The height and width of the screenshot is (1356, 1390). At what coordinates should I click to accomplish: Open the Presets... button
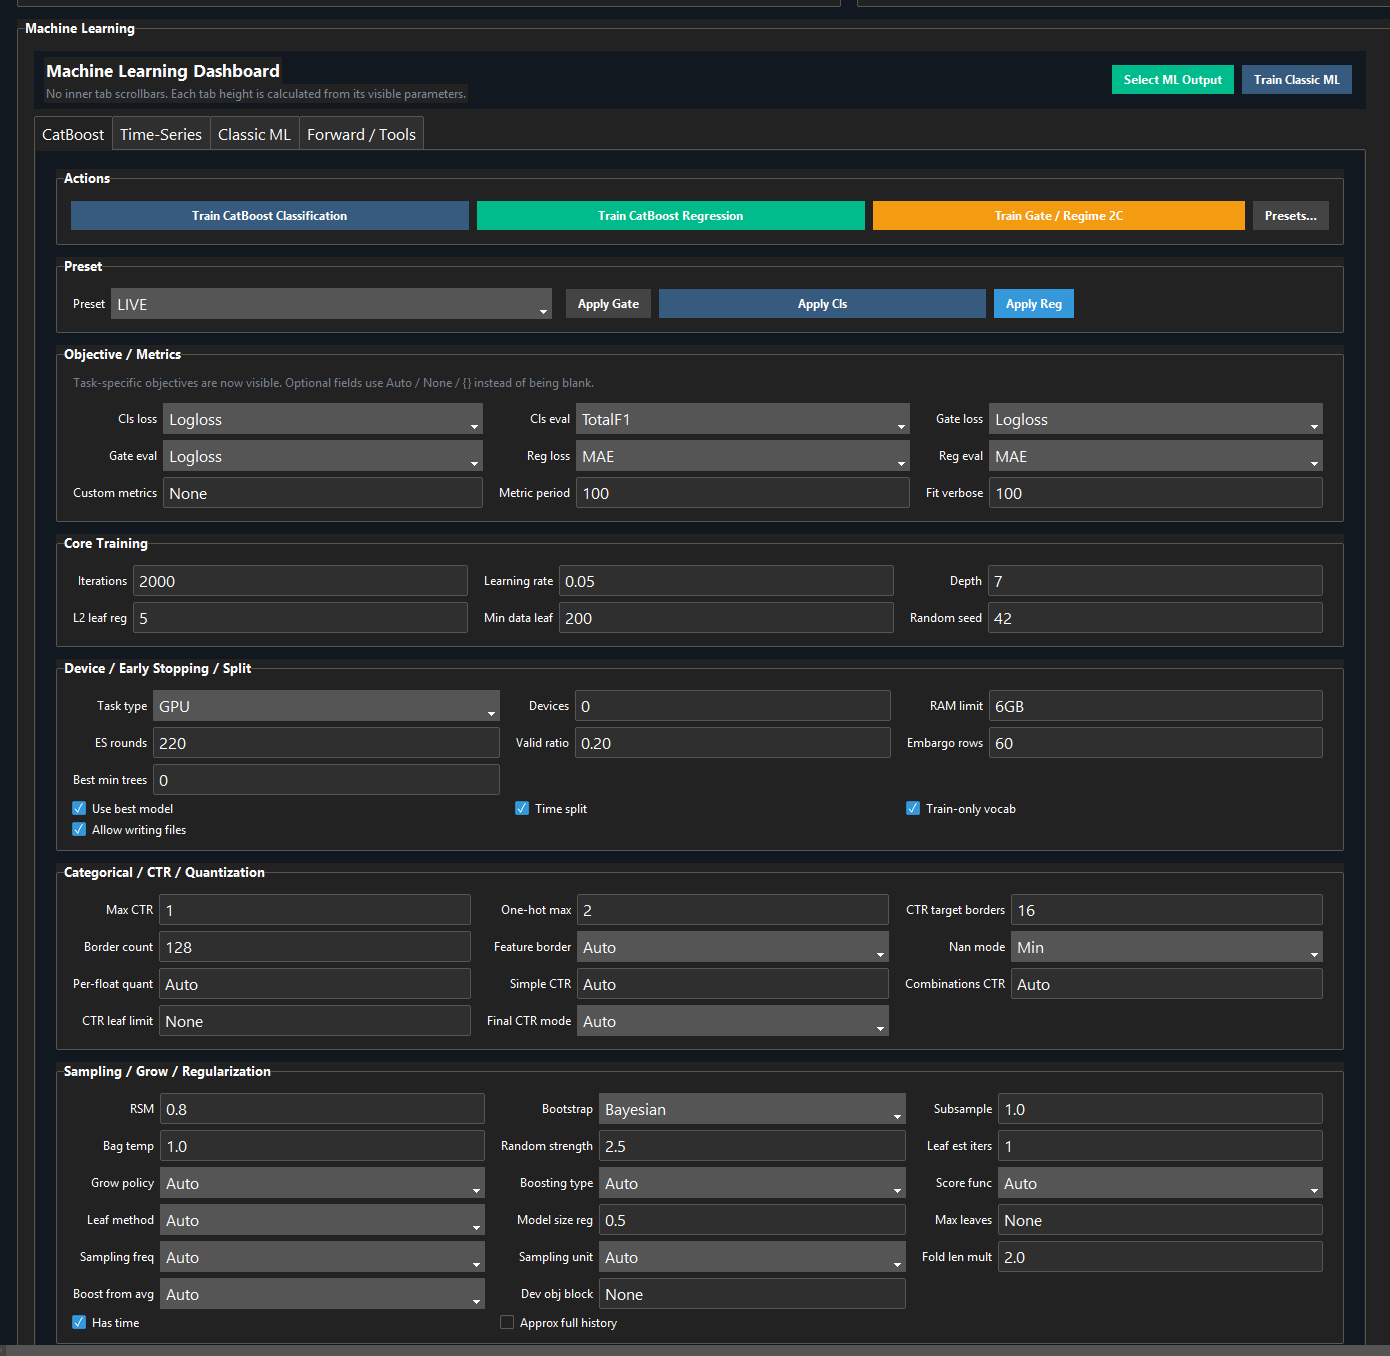click(x=1291, y=216)
